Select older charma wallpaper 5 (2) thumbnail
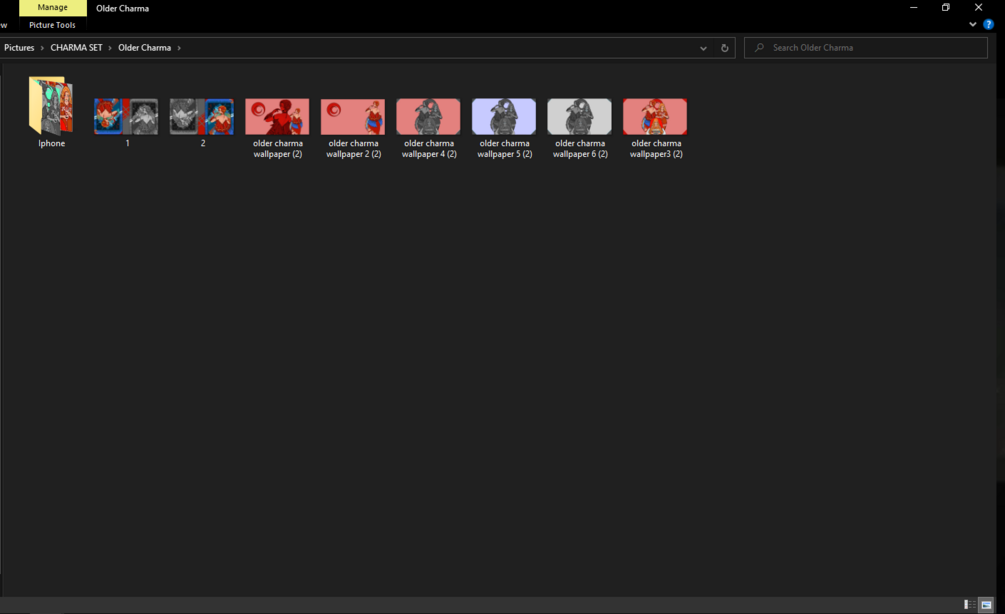The width and height of the screenshot is (1005, 614). tap(504, 116)
